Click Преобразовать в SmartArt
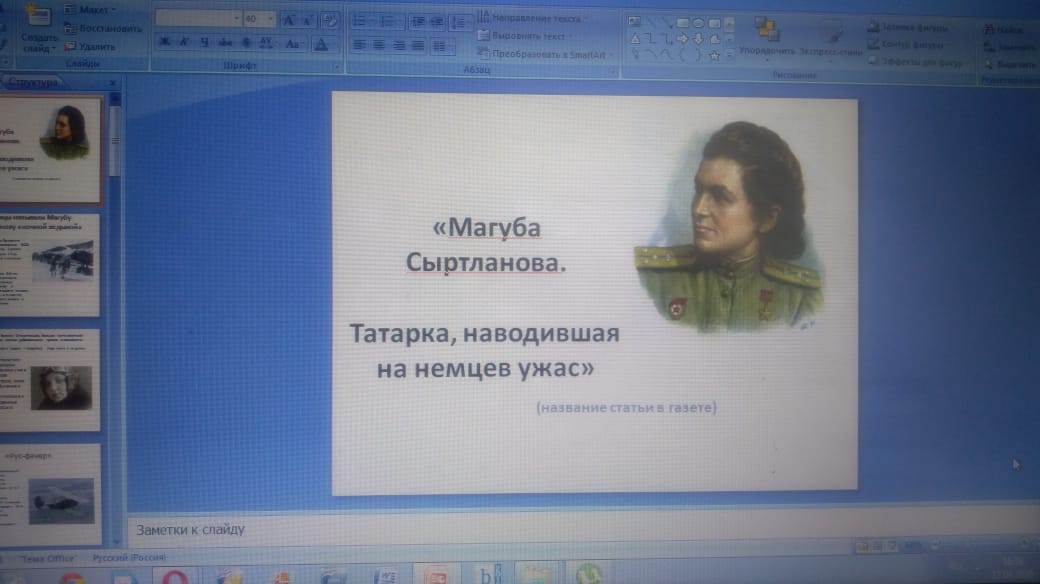Screen dimensions: 1040x584 (x=545, y=54)
